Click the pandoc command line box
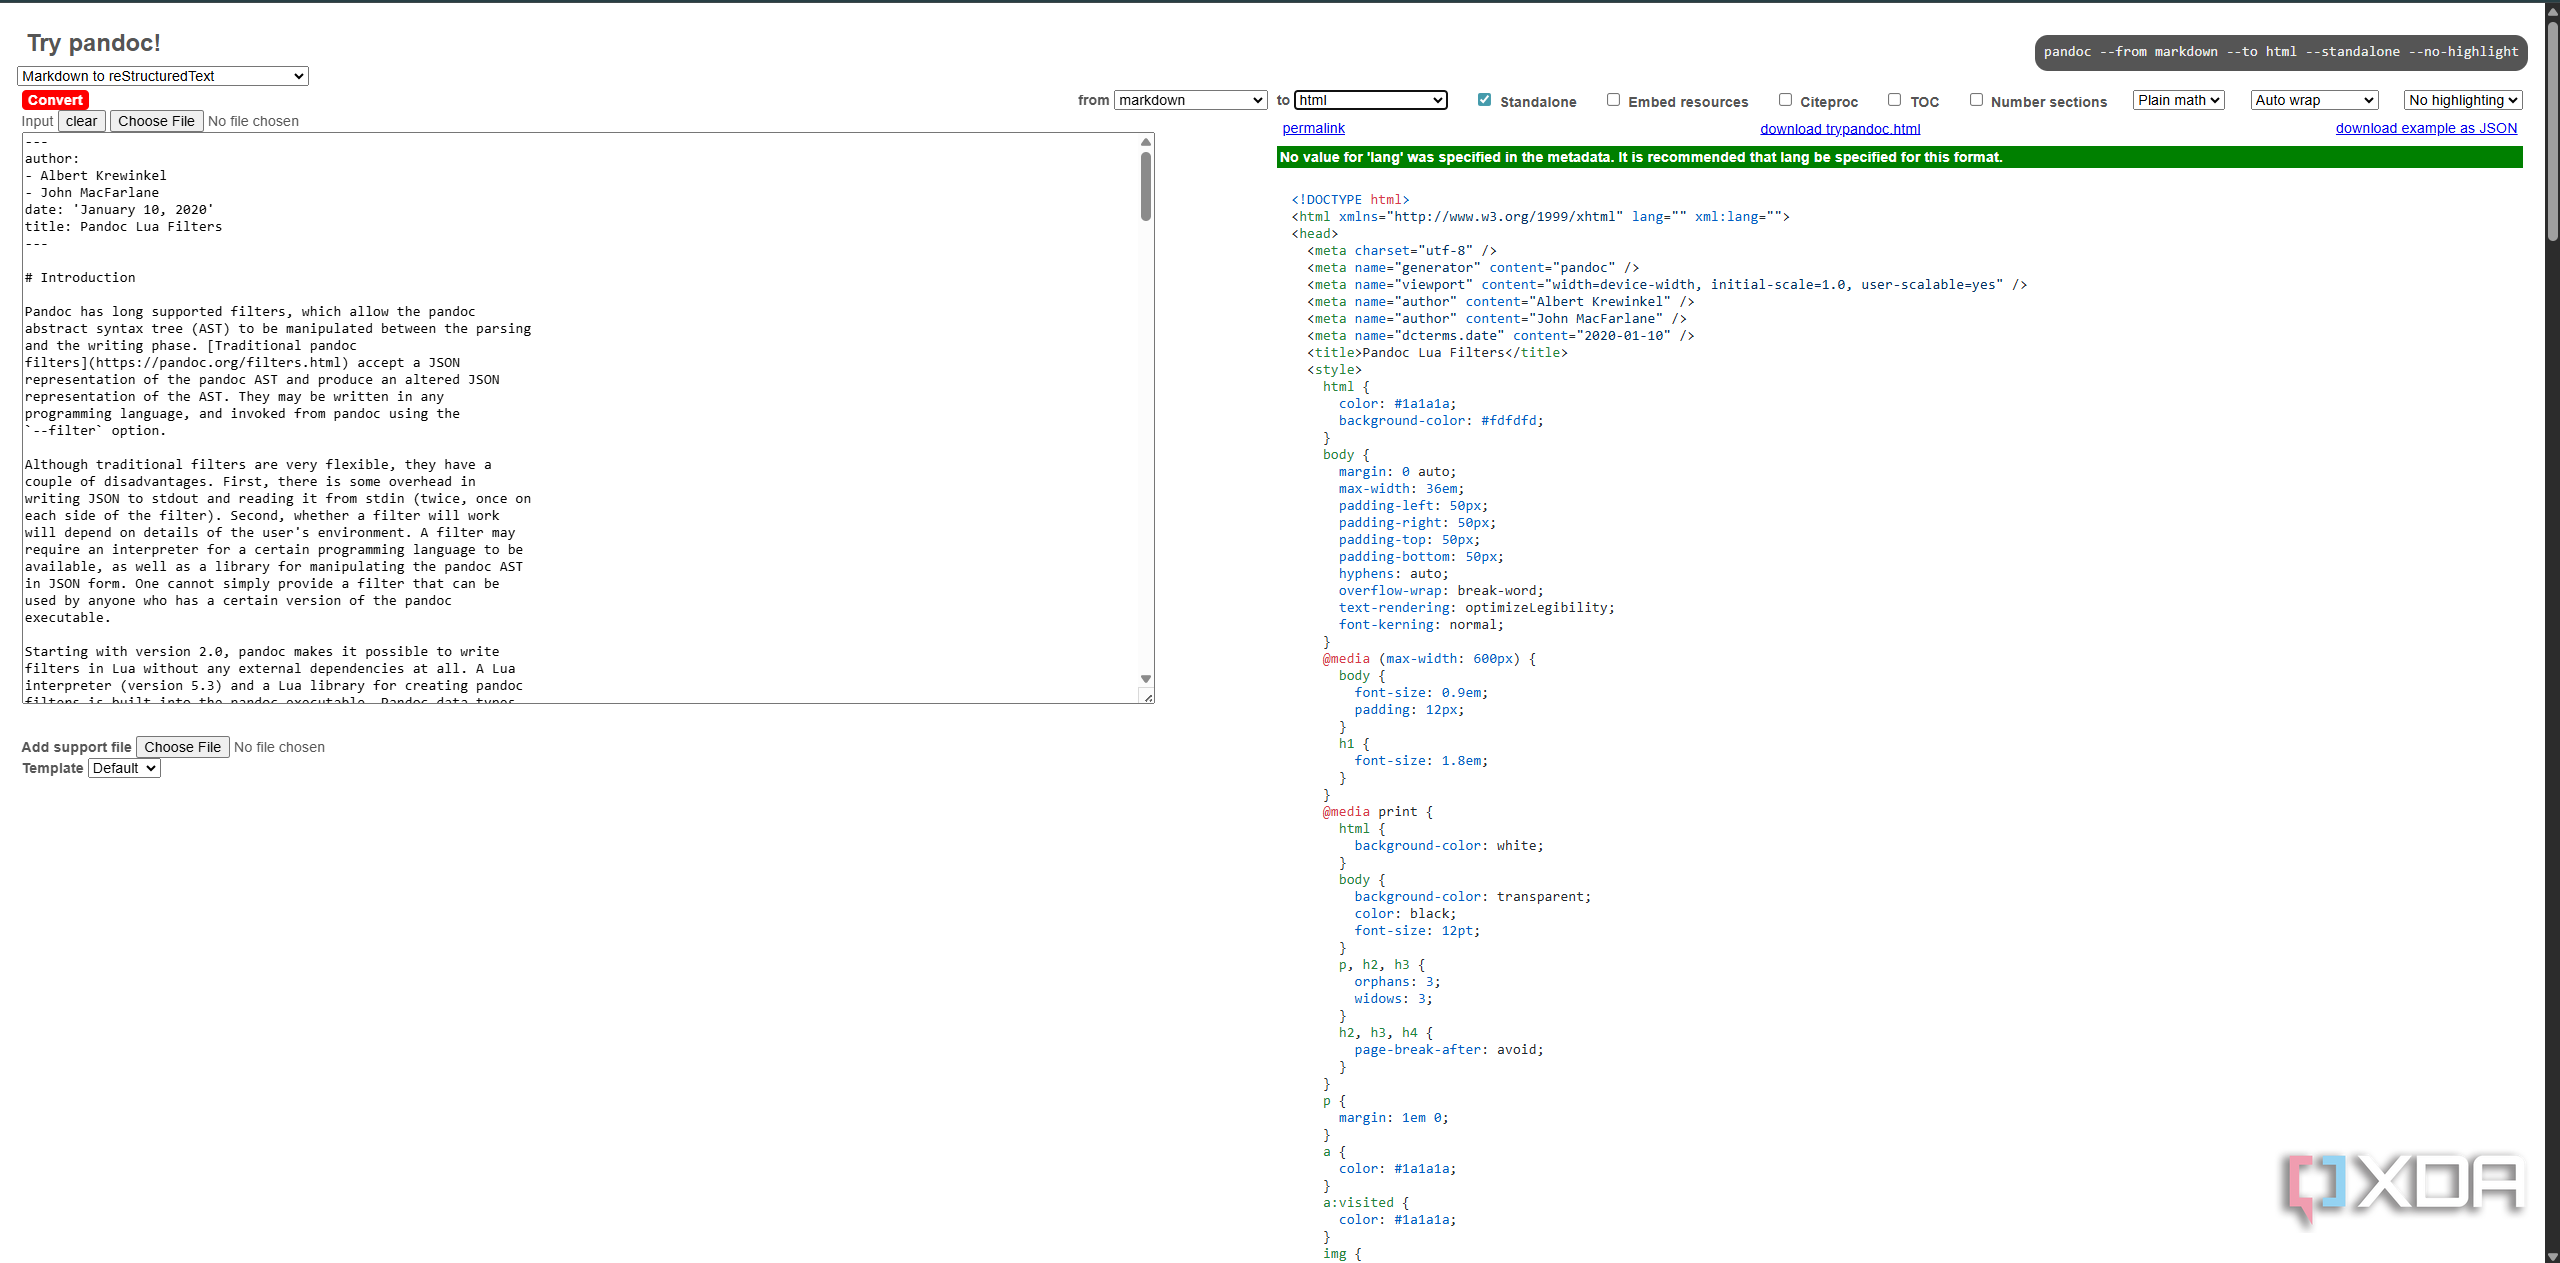The width and height of the screenshot is (2560, 1263). 2281,52
